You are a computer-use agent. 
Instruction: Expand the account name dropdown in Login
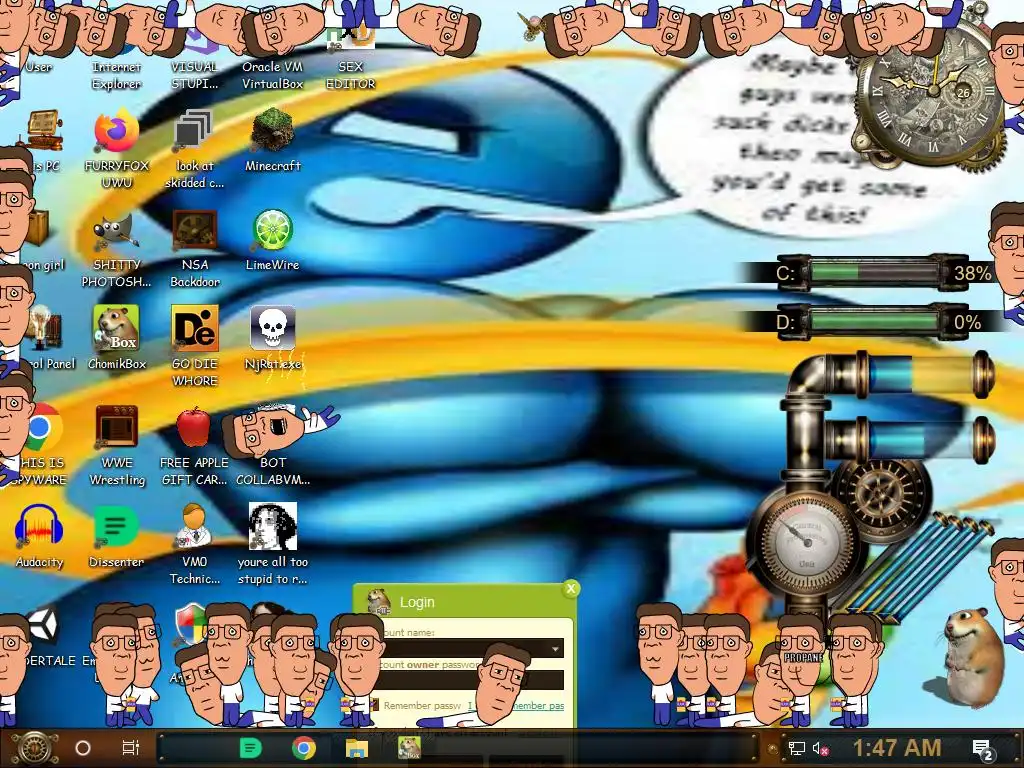(555, 648)
